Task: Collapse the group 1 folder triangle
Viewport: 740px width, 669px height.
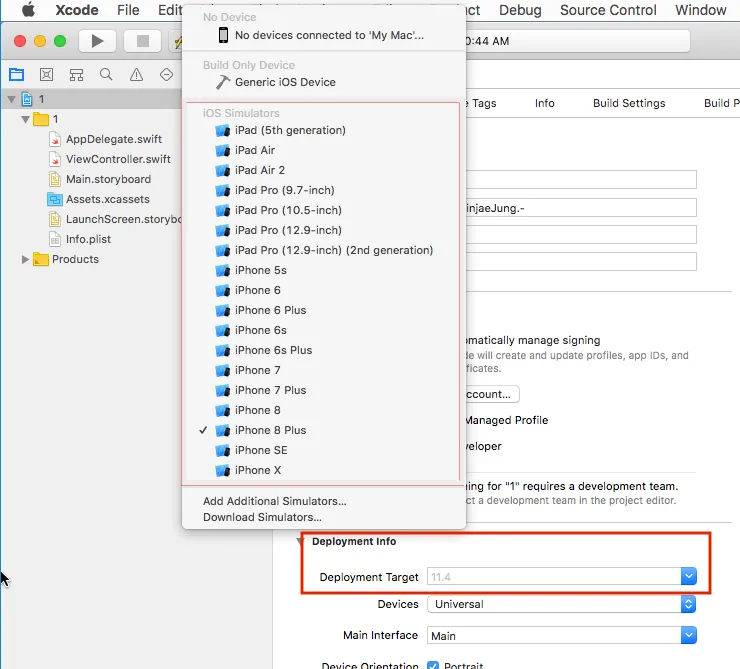Action: pyautogui.click(x=25, y=119)
